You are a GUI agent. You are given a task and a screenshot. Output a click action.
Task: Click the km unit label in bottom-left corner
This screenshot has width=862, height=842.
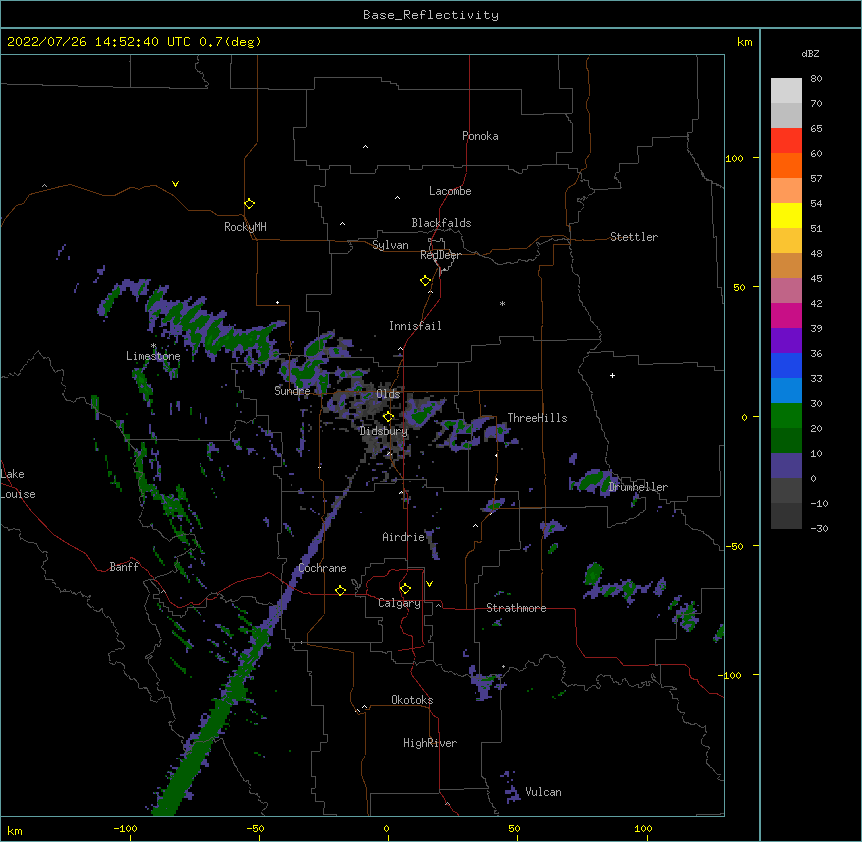pyautogui.click(x=15, y=831)
